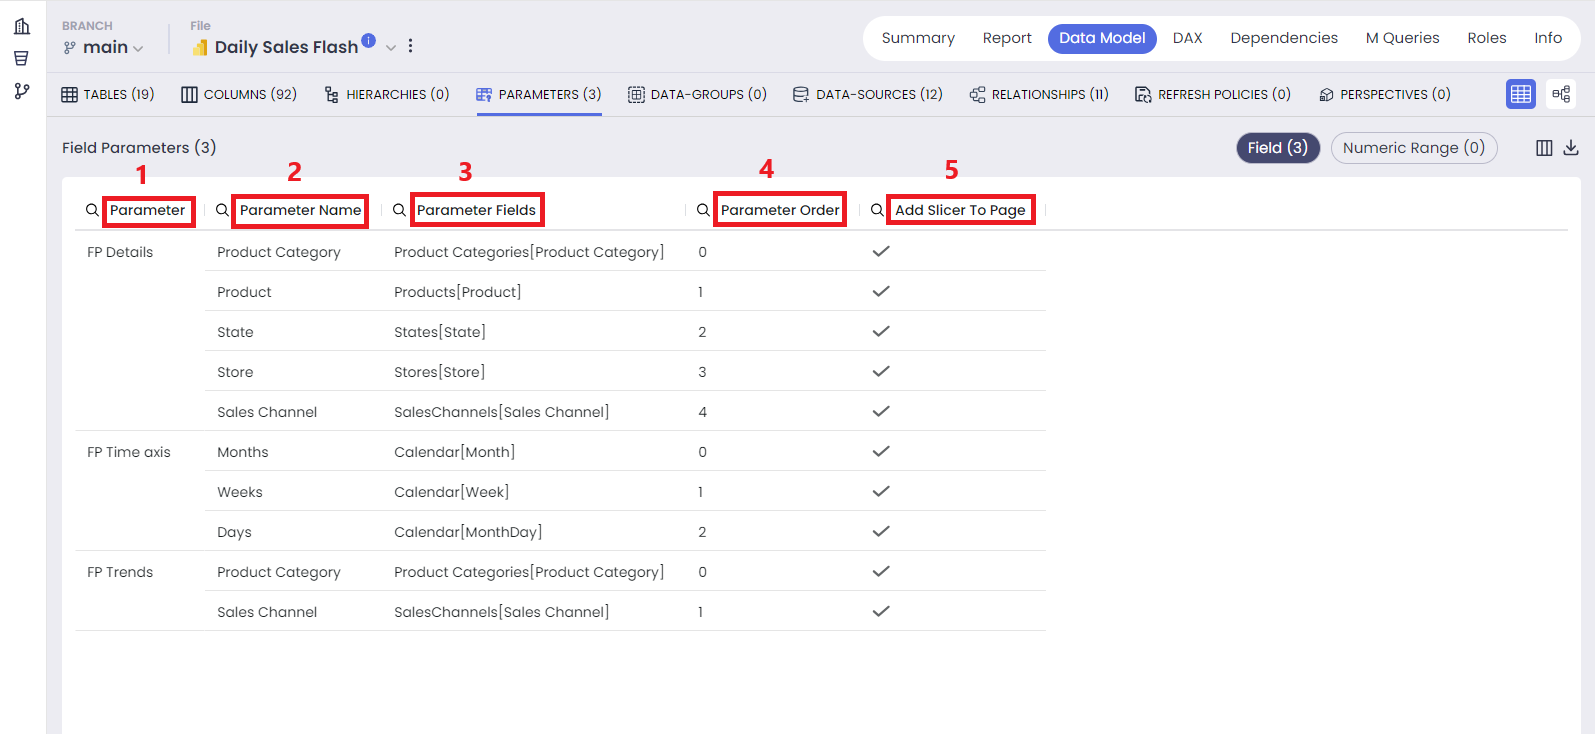Open the archive box icon in sidebar
Screen dimensions: 1595x734
click(21, 58)
